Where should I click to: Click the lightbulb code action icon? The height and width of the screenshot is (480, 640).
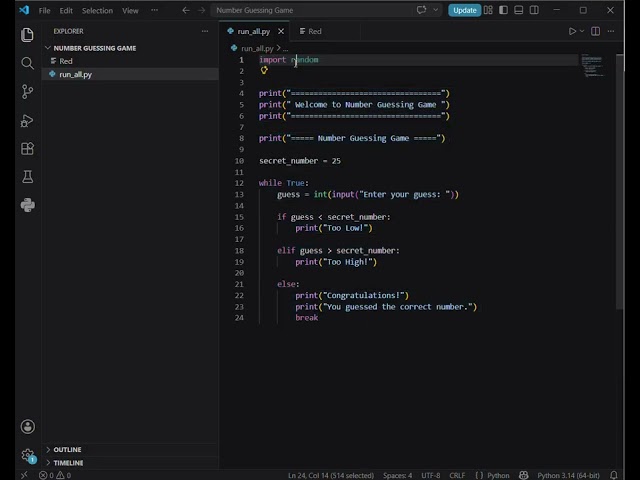pos(264,70)
